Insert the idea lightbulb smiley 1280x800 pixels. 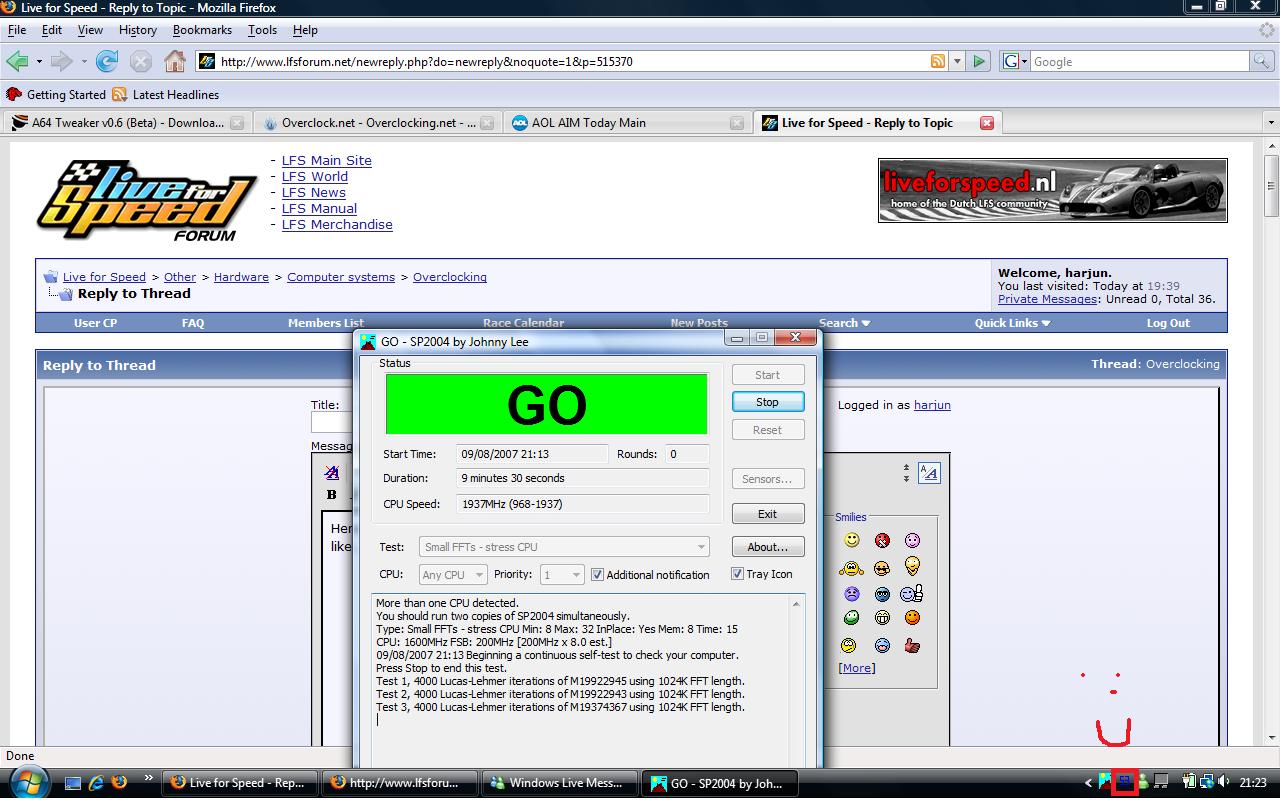(x=912, y=566)
